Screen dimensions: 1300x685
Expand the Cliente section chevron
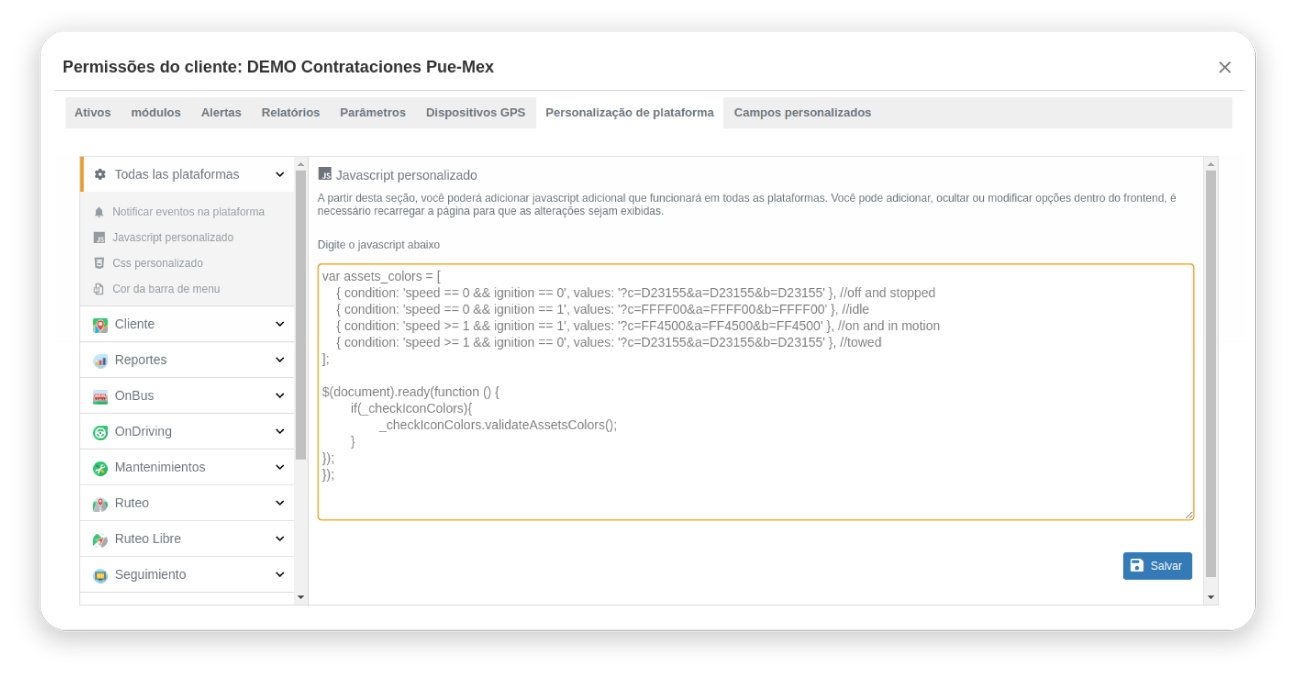tap(280, 324)
